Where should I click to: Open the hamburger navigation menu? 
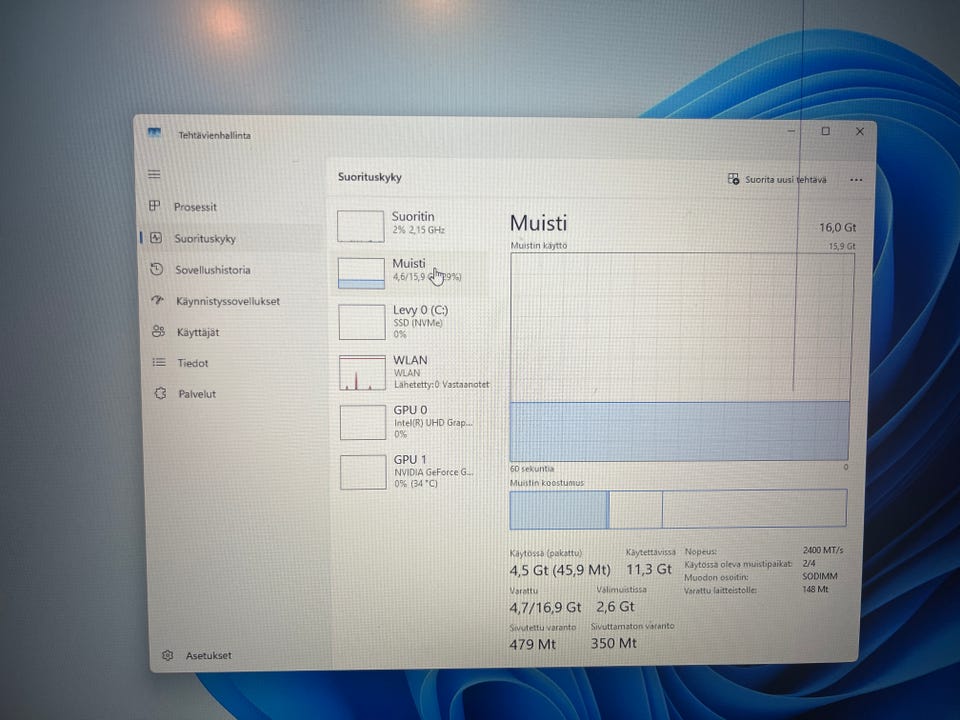(x=154, y=174)
